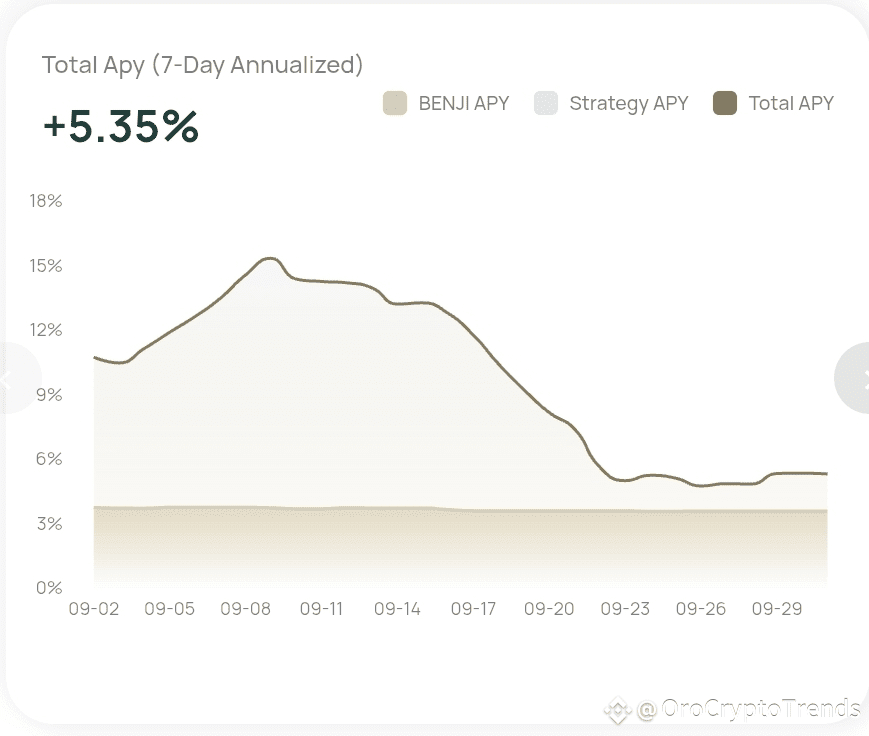This screenshot has width=869, height=736.
Task: Click the Total APY peak above 15%
Action: (x=270, y=259)
